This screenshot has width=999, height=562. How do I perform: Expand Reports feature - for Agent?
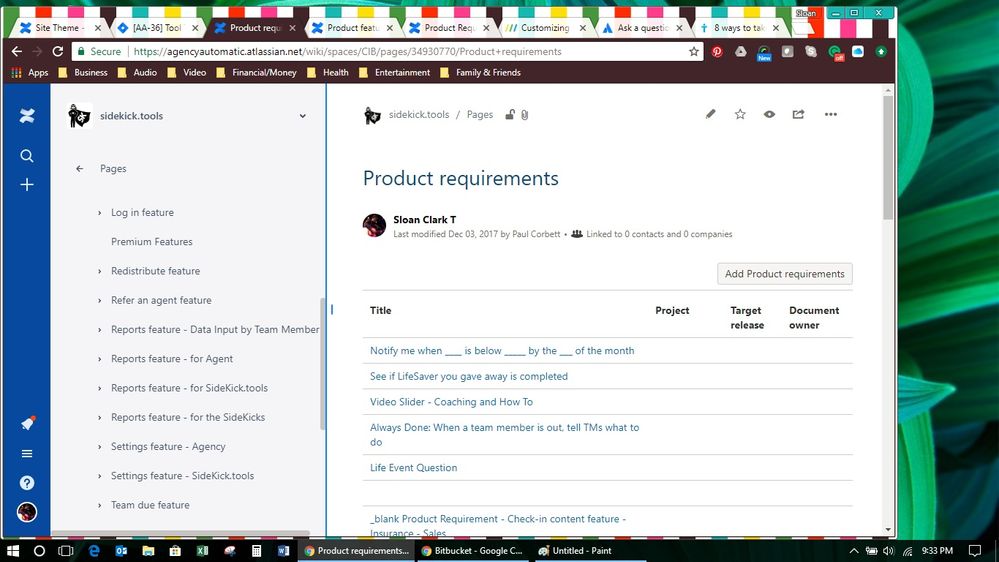click(x=99, y=359)
